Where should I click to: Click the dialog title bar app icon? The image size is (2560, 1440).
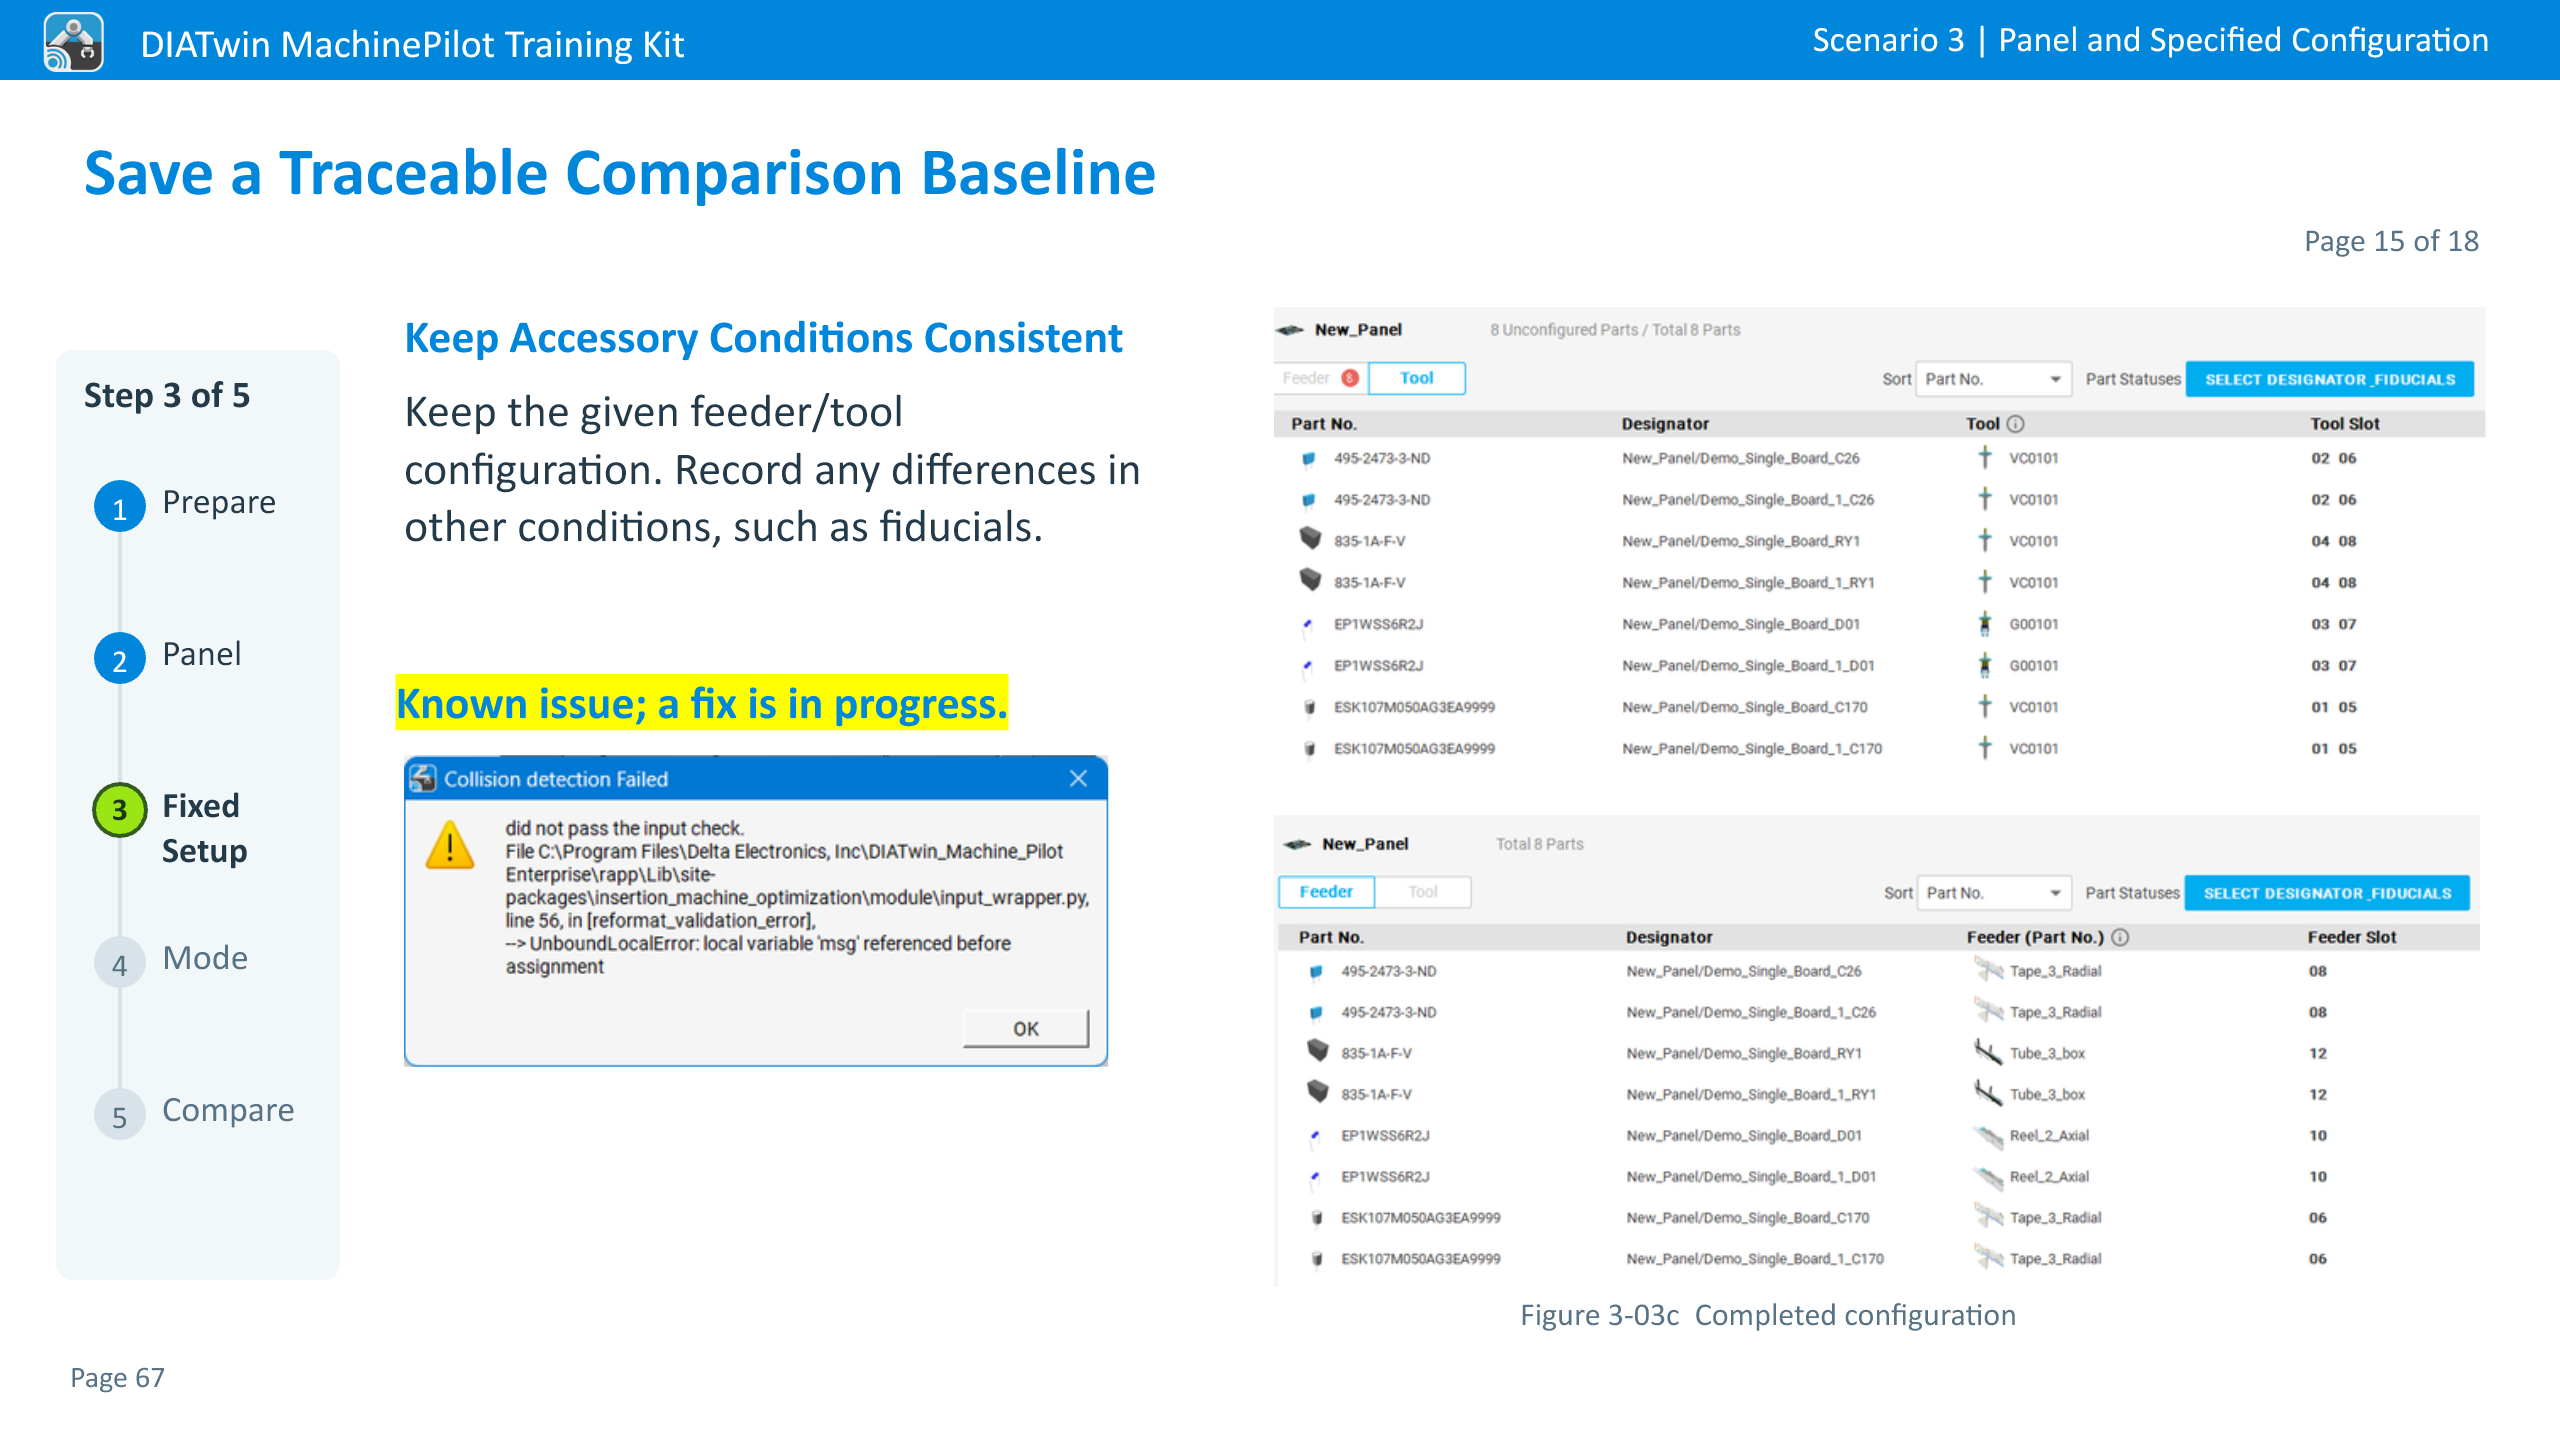point(423,778)
